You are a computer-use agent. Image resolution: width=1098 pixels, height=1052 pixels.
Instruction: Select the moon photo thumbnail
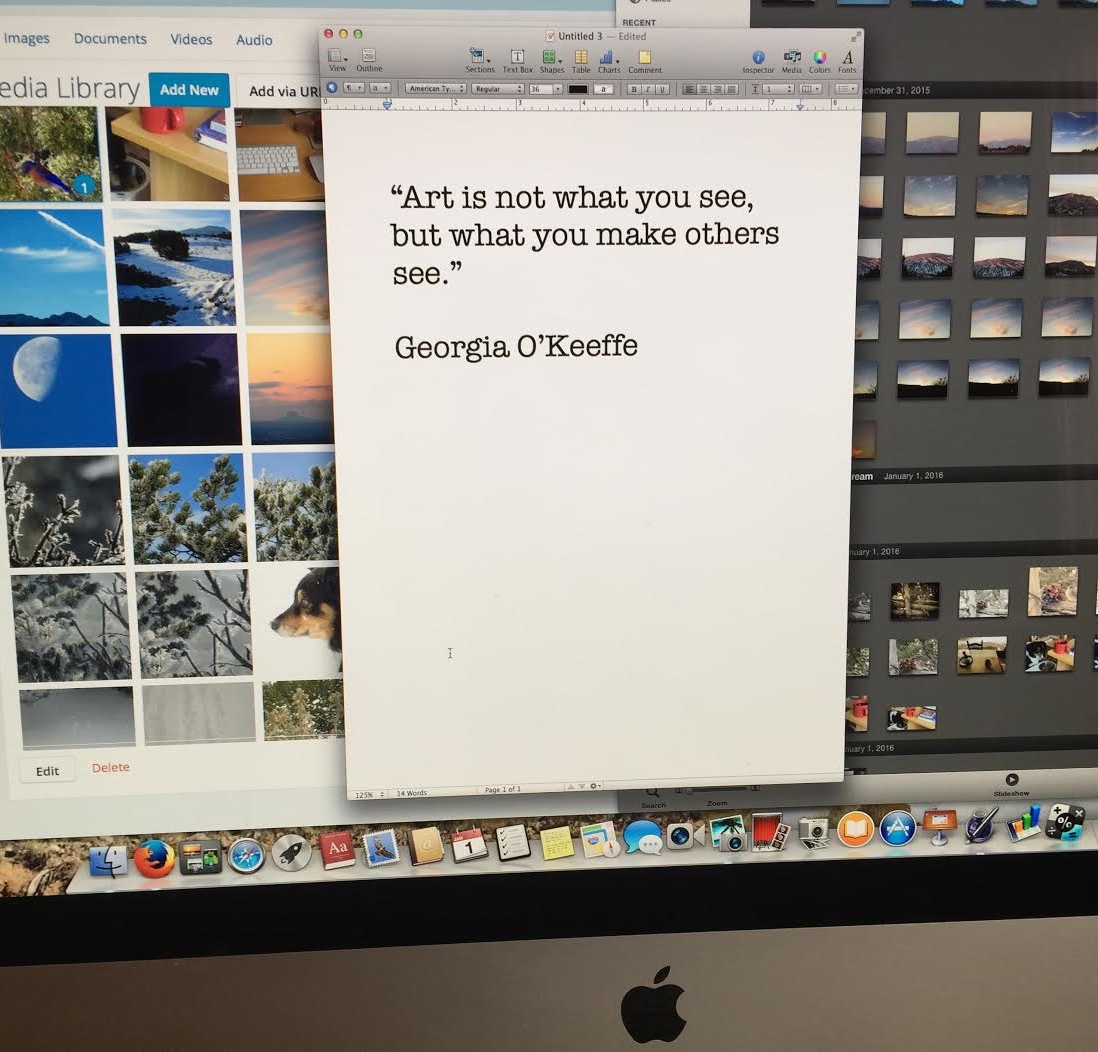point(55,389)
